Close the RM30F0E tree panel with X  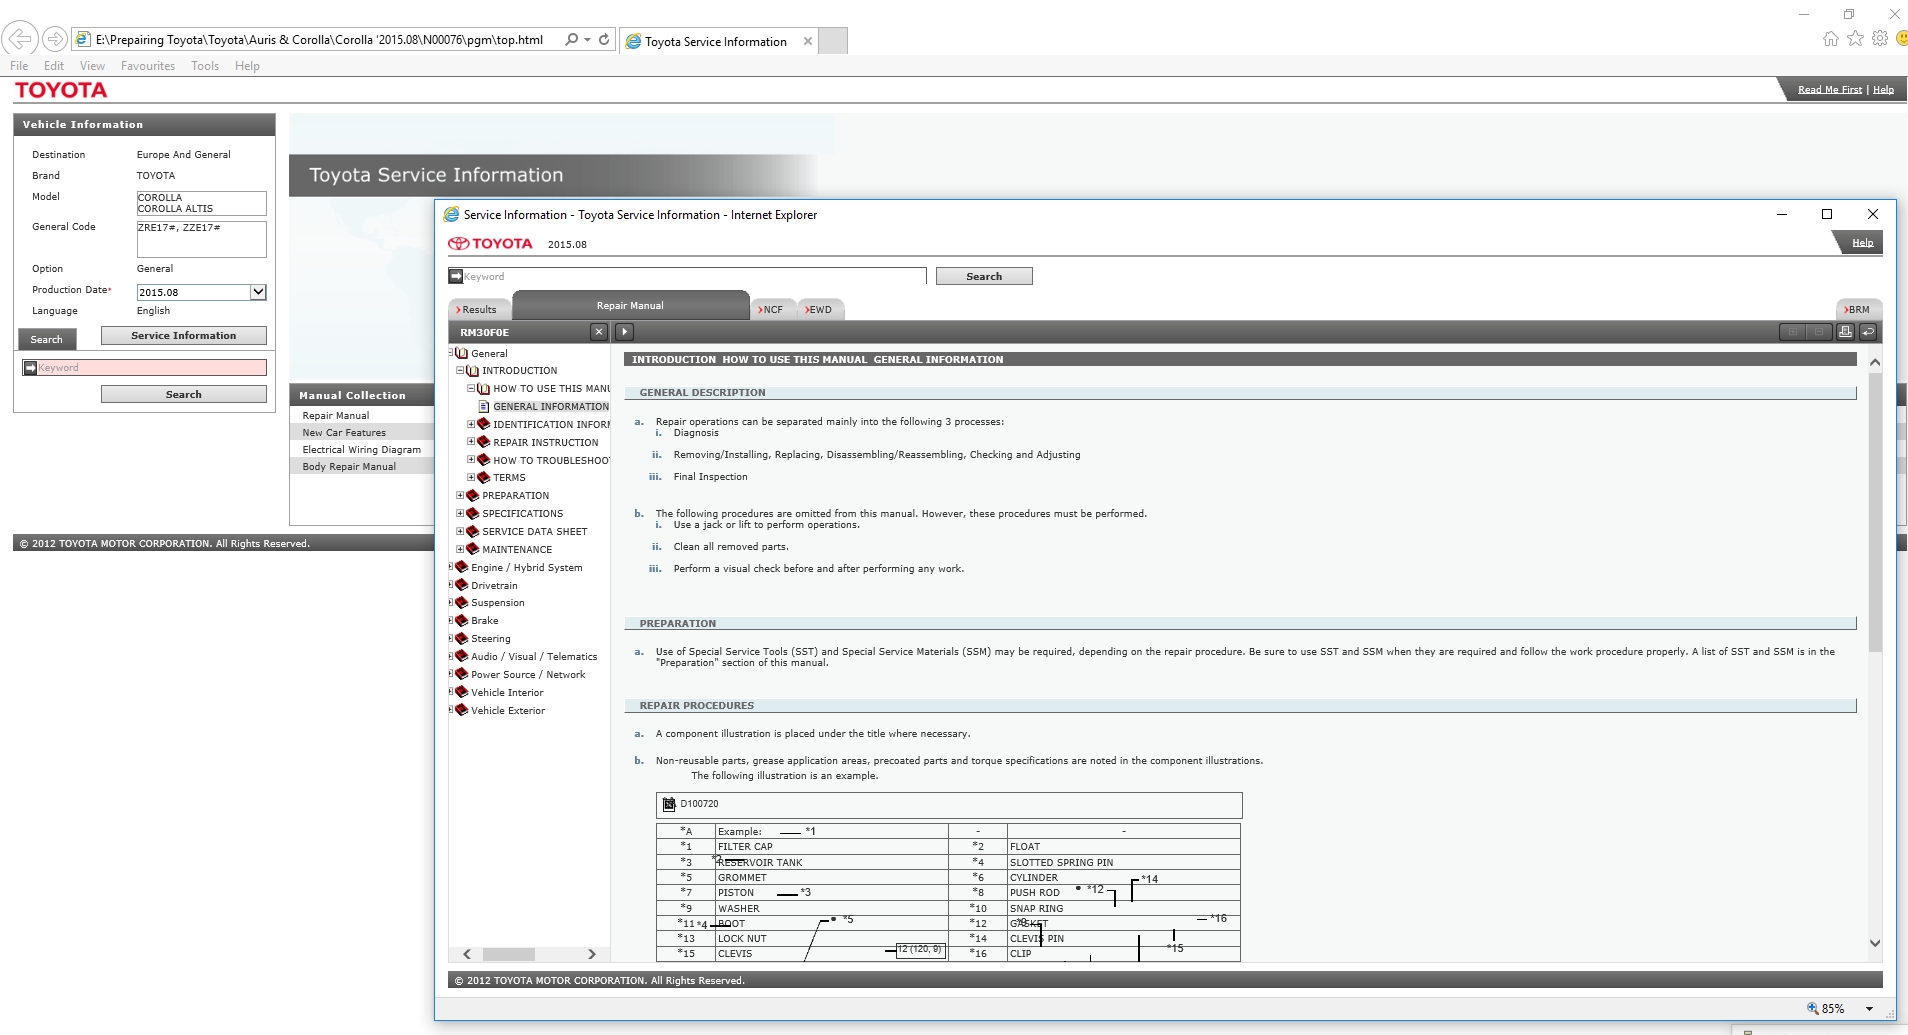point(598,332)
